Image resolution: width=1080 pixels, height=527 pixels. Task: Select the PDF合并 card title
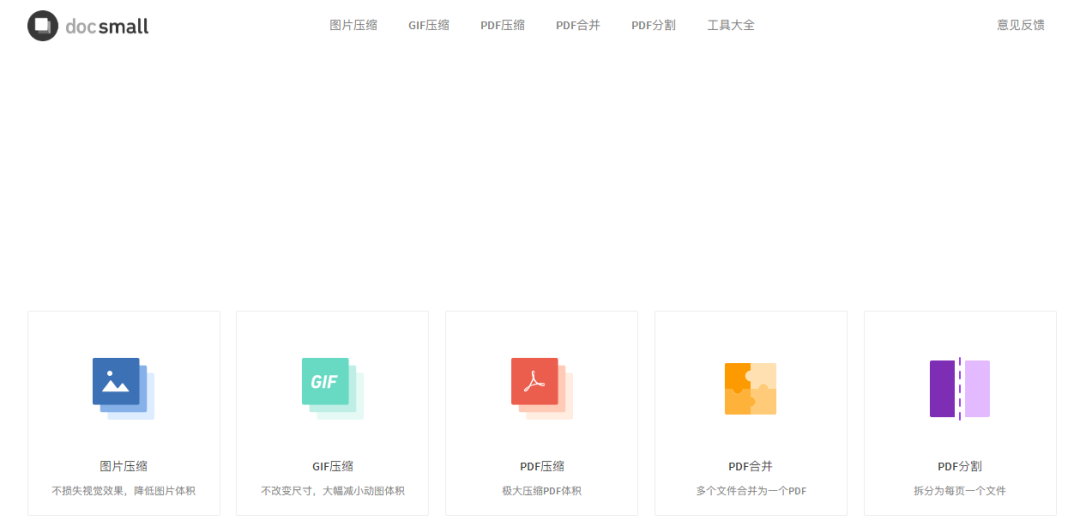(x=751, y=466)
